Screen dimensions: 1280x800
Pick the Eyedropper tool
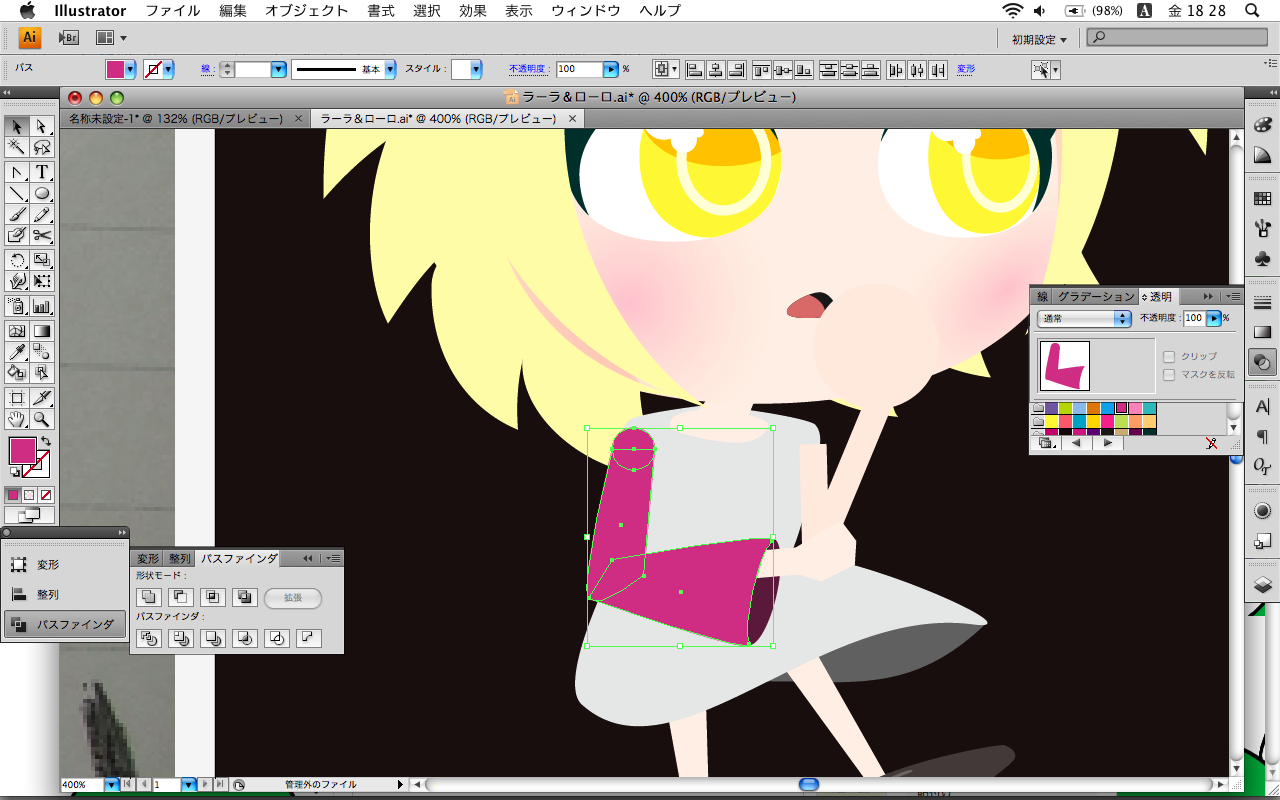pos(17,352)
